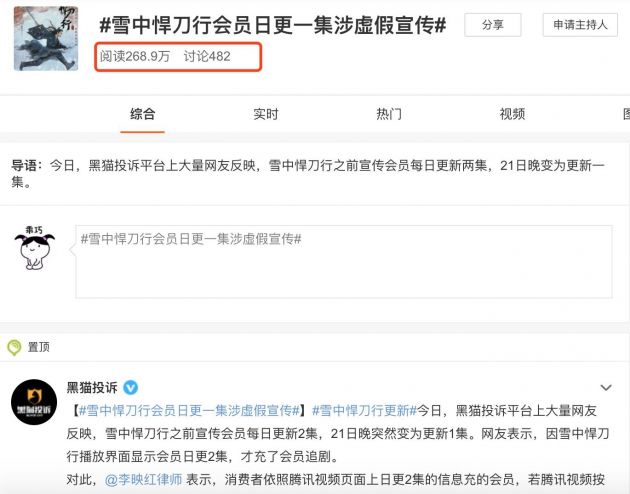Click the 讨论482 discussion count text
The image size is (630, 494).
click(207, 56)
